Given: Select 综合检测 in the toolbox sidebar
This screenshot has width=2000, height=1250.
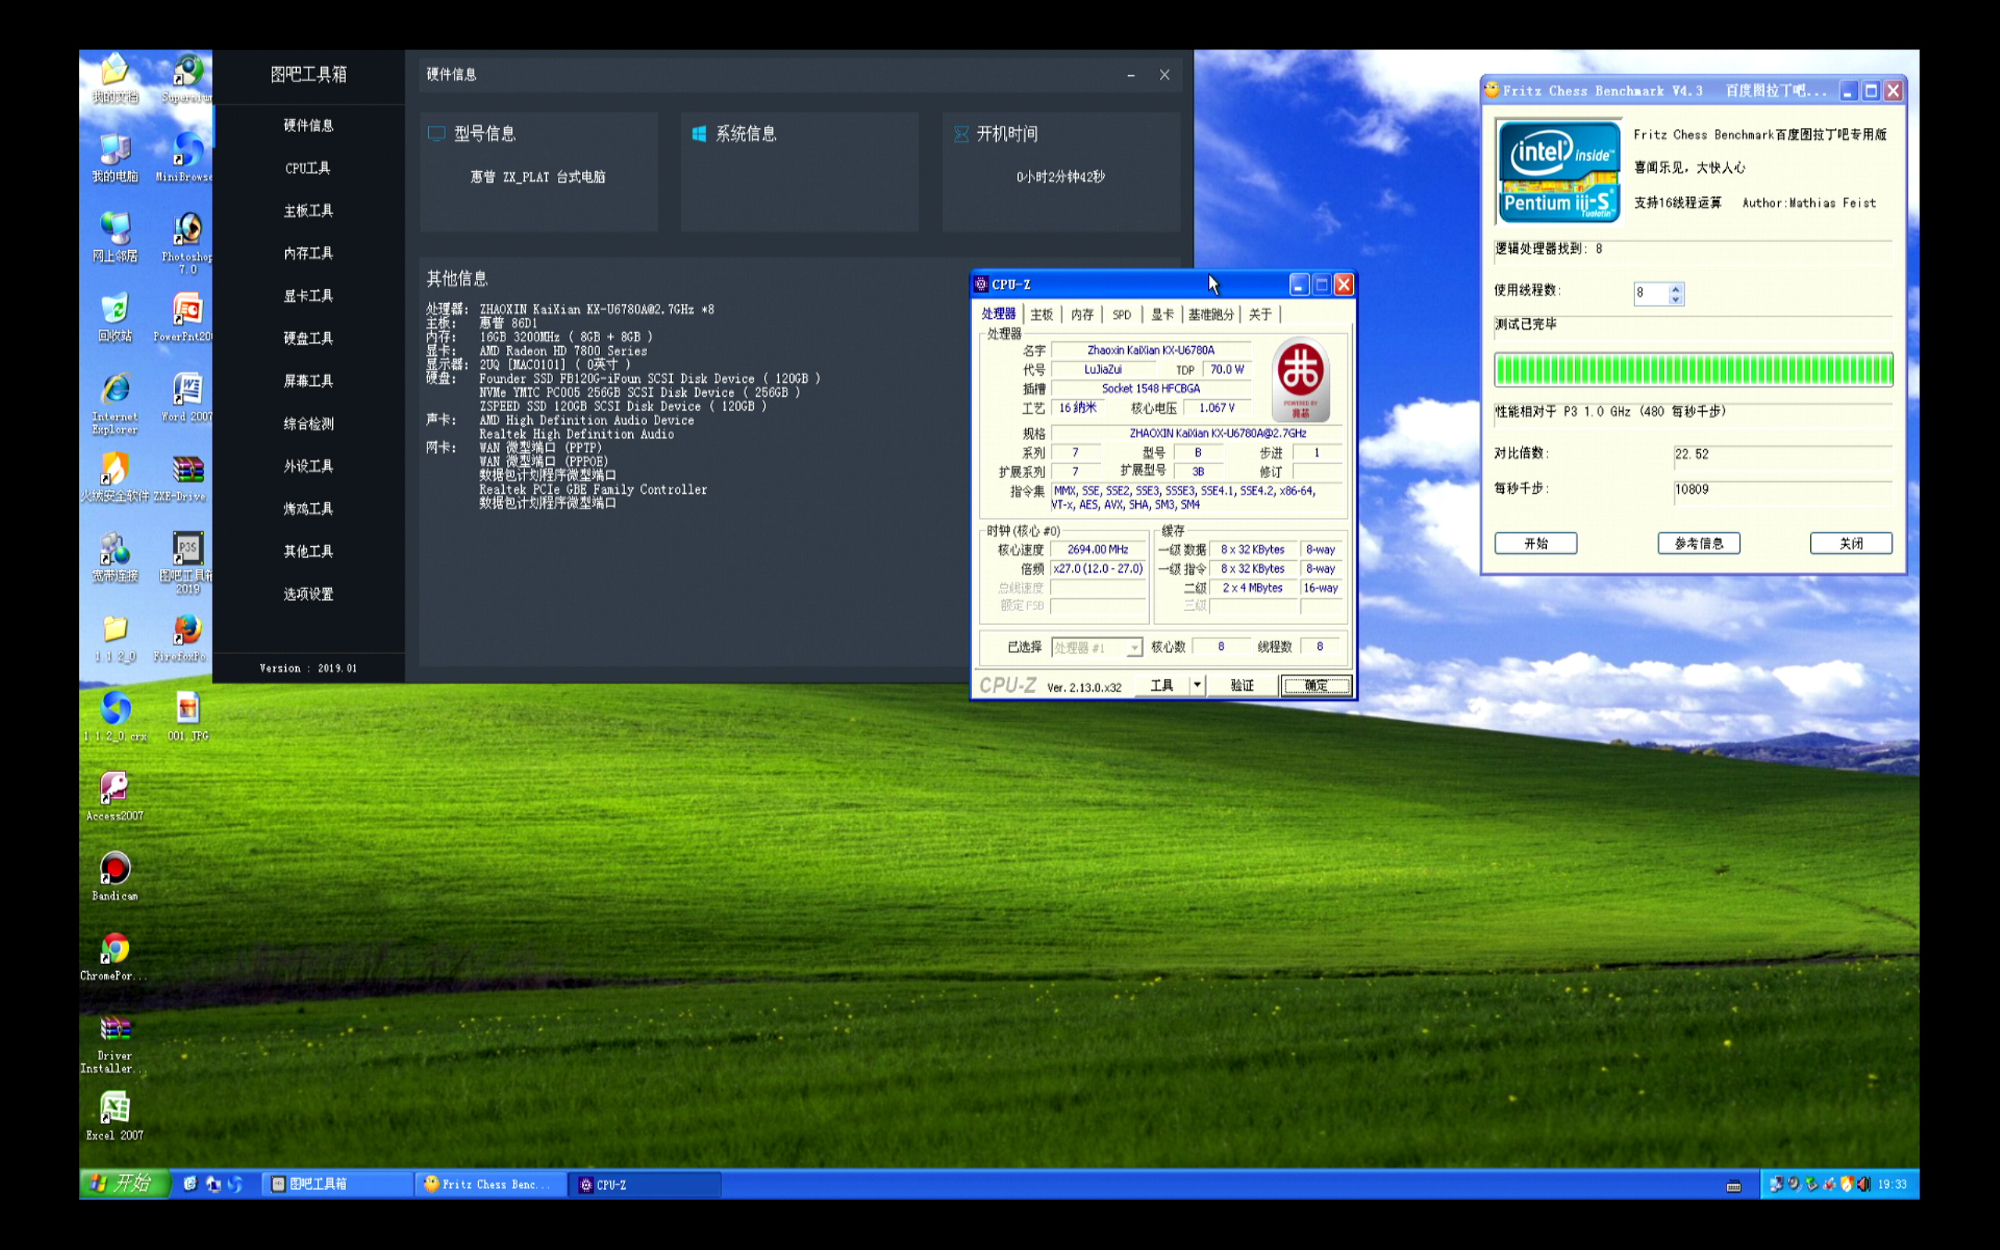Looking at the screenshot, I should click(x=308, y=424).
